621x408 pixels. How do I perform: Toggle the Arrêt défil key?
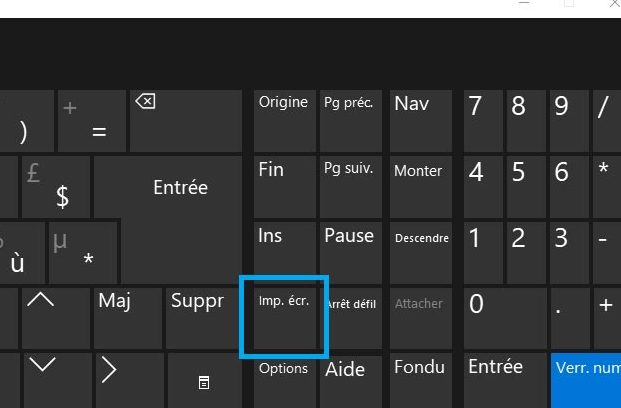350,317
